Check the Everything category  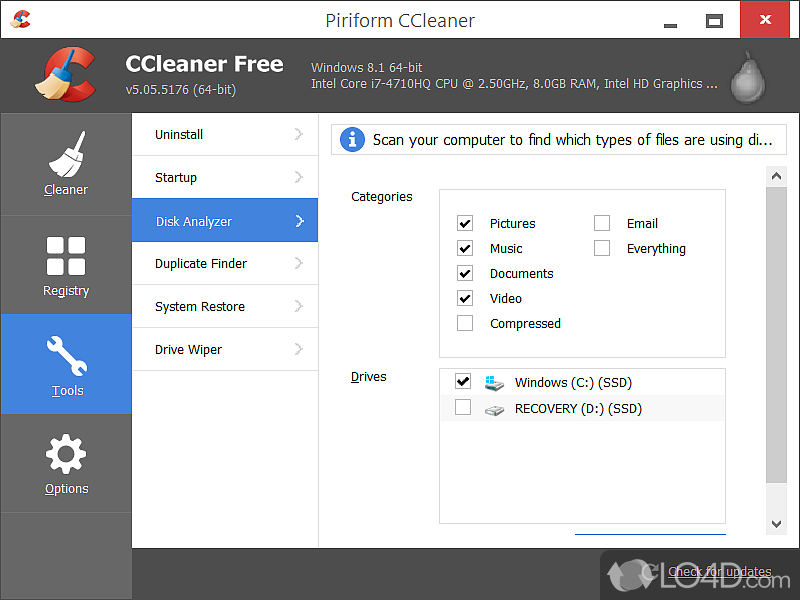(x=602, y=248)
